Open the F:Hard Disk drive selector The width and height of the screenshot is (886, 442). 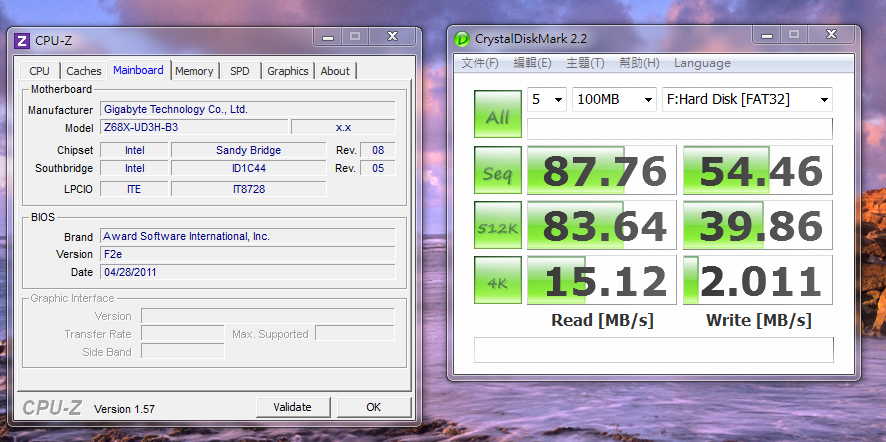[747, 99]
